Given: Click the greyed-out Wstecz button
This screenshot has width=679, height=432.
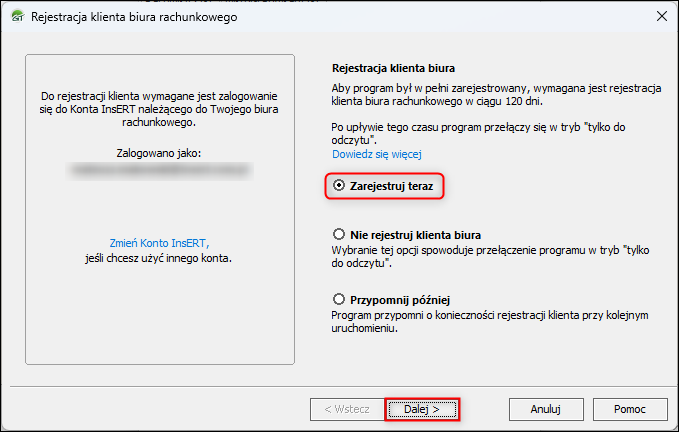Looking at the screenshot, I should (x=347, y=409).
